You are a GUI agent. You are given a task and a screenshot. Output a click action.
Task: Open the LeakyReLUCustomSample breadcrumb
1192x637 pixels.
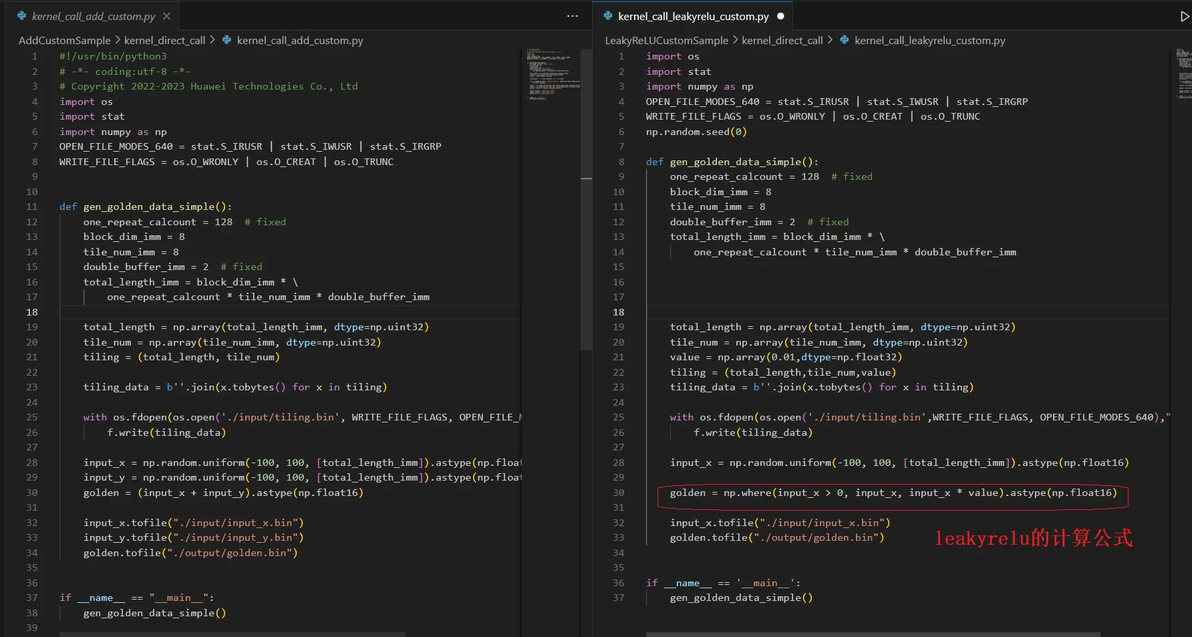pos(667,40)
